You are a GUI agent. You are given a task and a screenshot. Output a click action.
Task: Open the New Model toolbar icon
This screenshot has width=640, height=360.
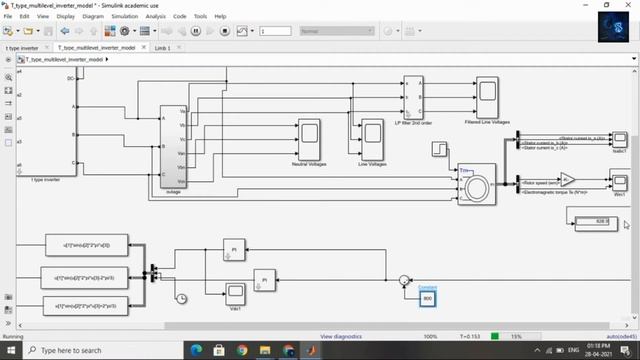coord(8,31)
